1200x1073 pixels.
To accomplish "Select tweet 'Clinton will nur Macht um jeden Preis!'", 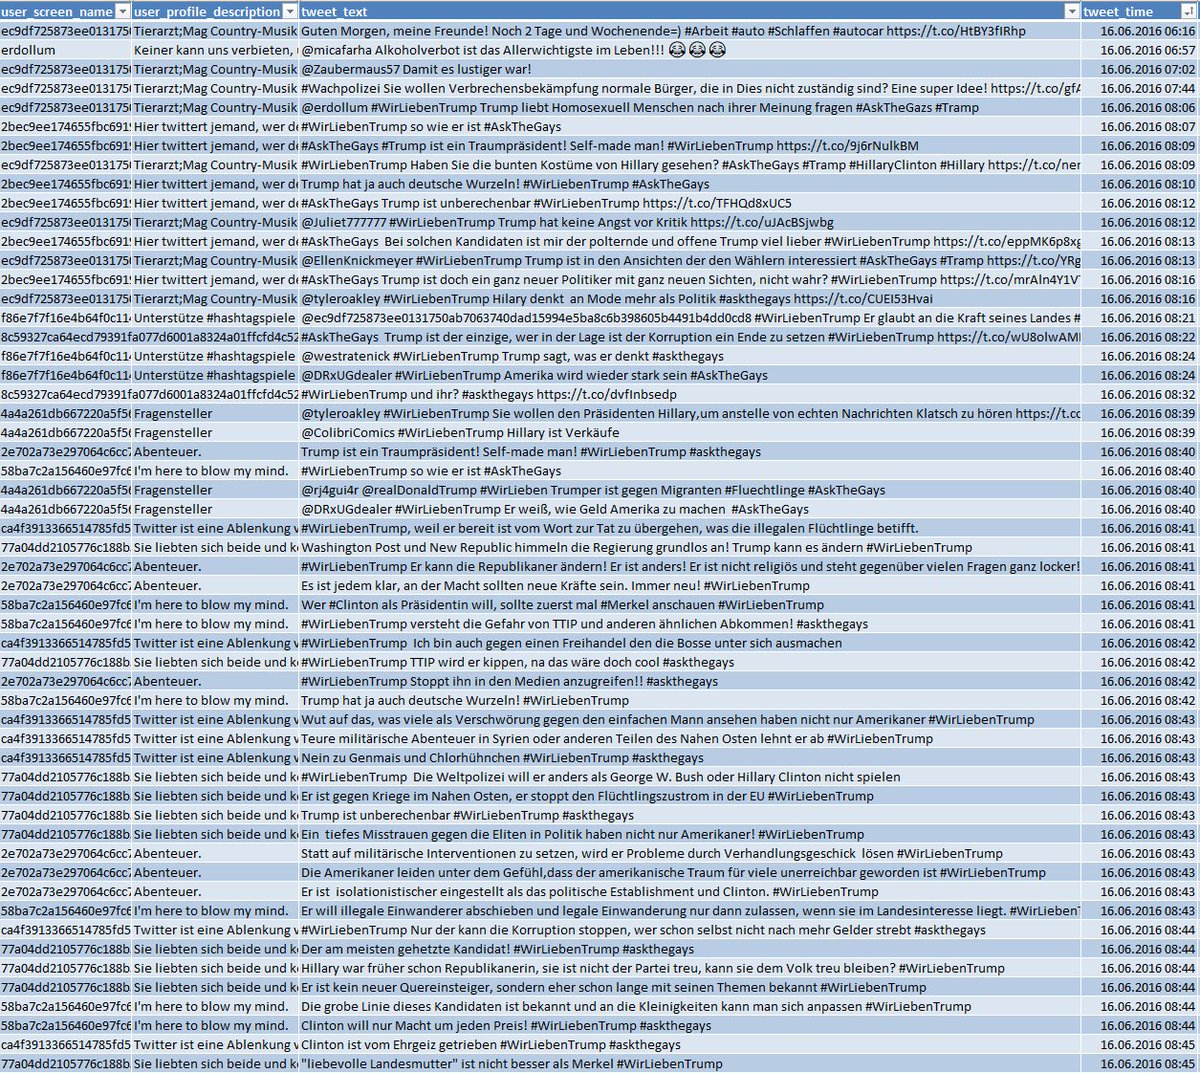I will (x=690, y=1025).
